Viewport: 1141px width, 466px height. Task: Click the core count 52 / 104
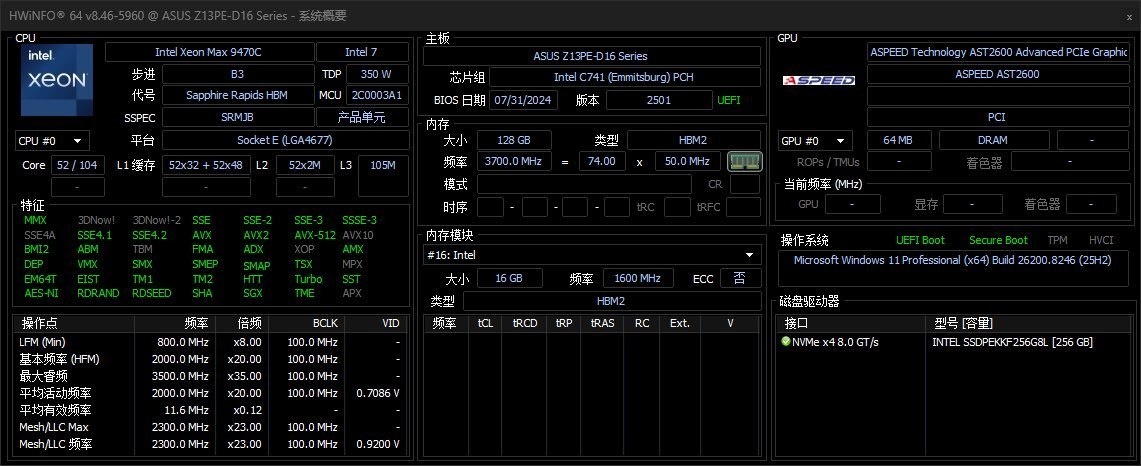click(x=78, y=165)
